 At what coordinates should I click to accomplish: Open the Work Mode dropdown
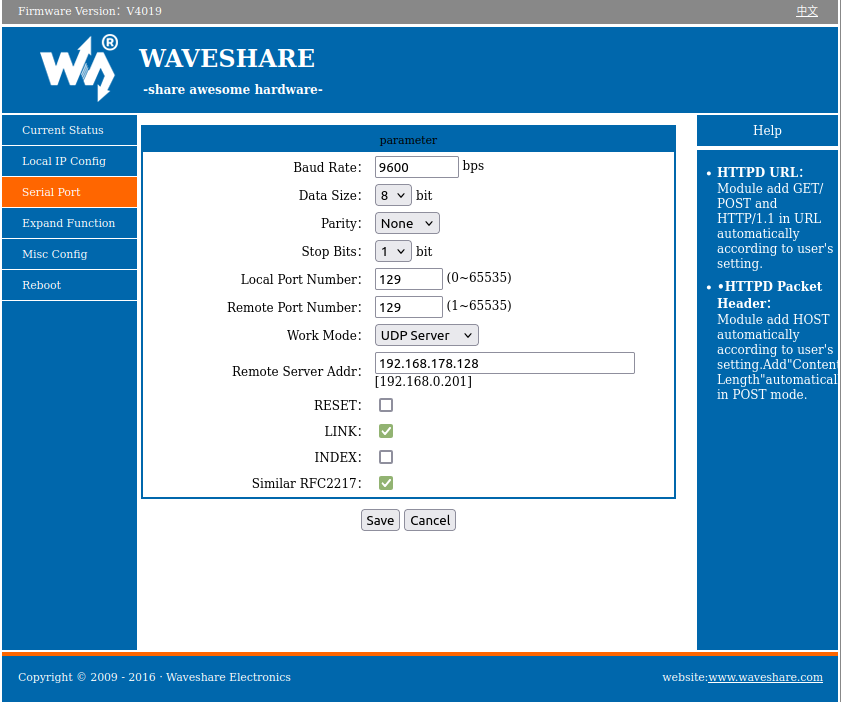click(x=426, y=335)
